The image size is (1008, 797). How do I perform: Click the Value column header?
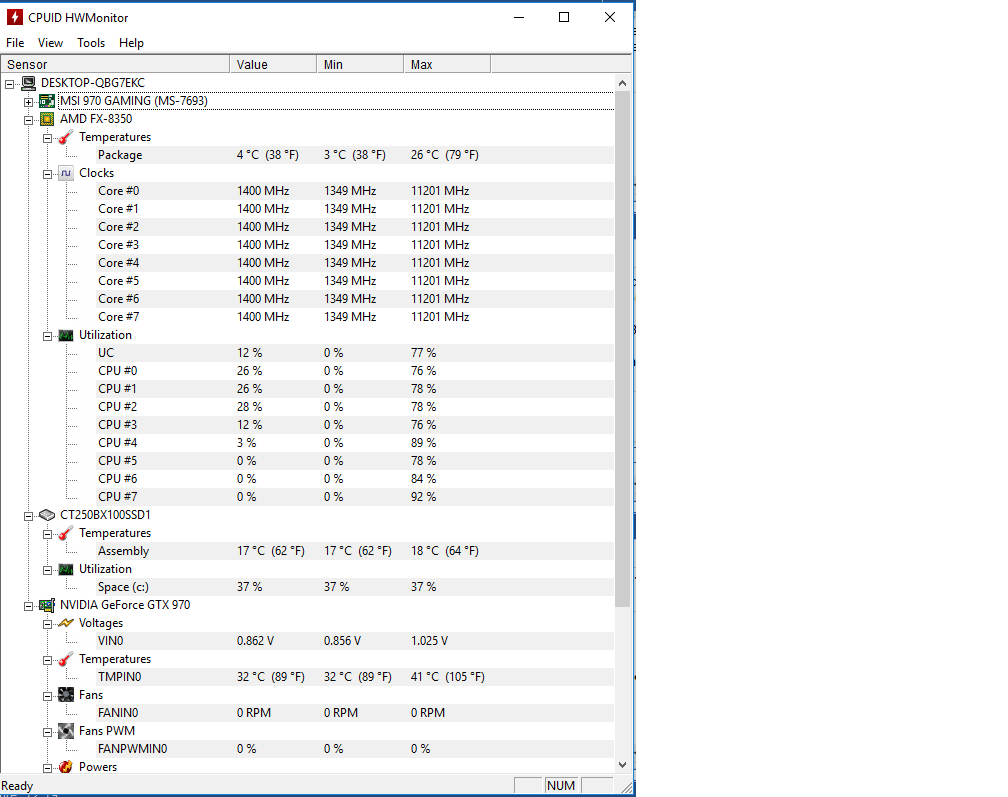pos(273,64)
